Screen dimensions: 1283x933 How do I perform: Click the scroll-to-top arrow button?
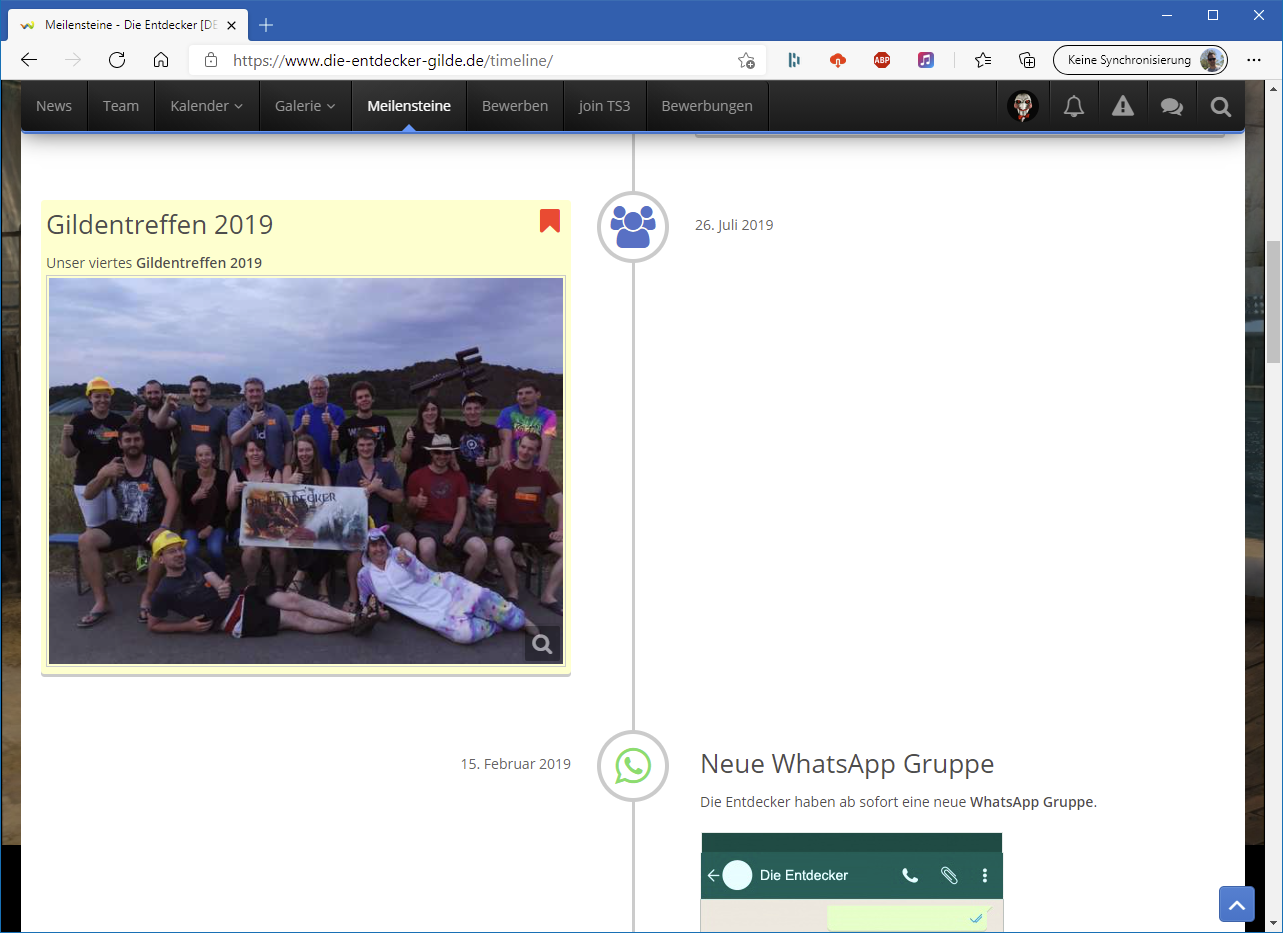[1236, 904]
